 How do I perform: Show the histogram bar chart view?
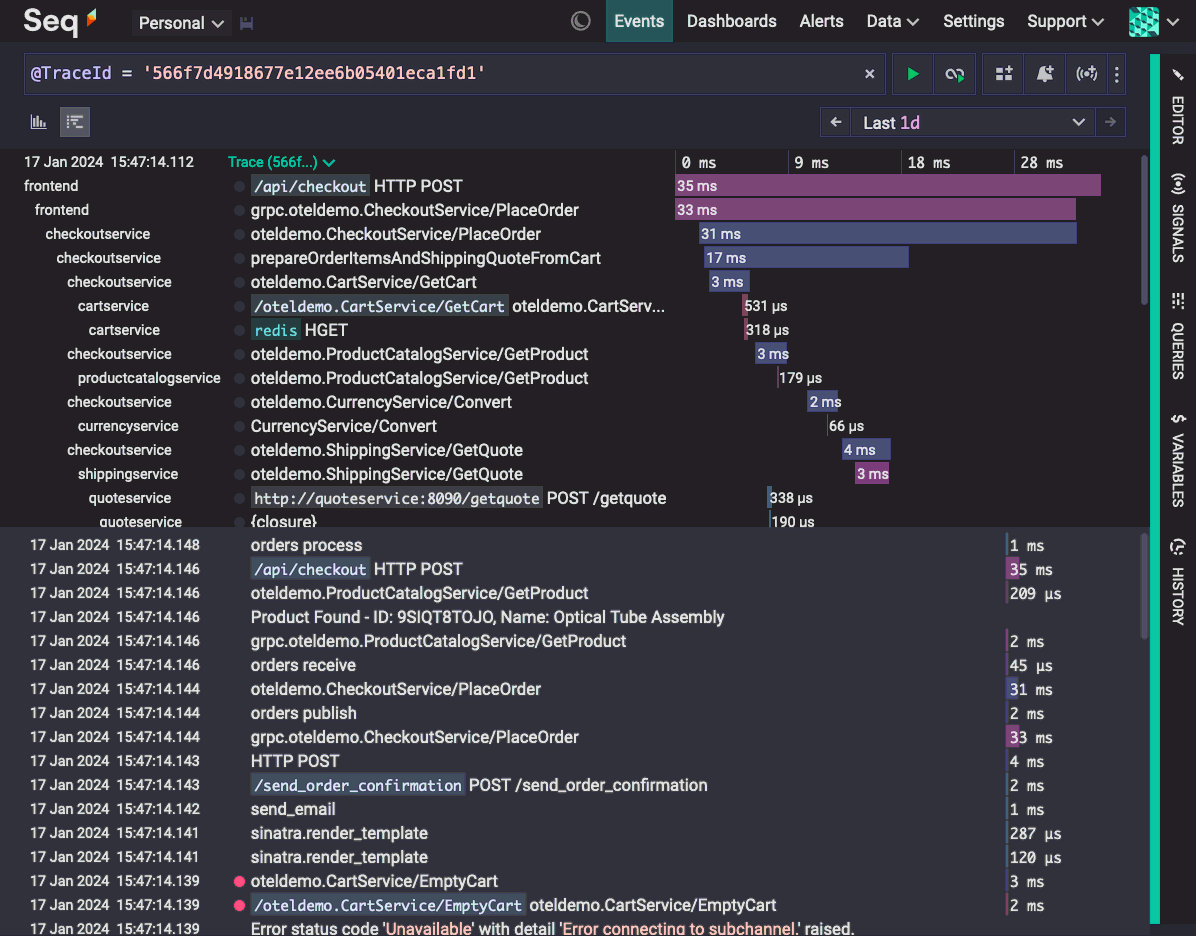(x=38, y=121)
